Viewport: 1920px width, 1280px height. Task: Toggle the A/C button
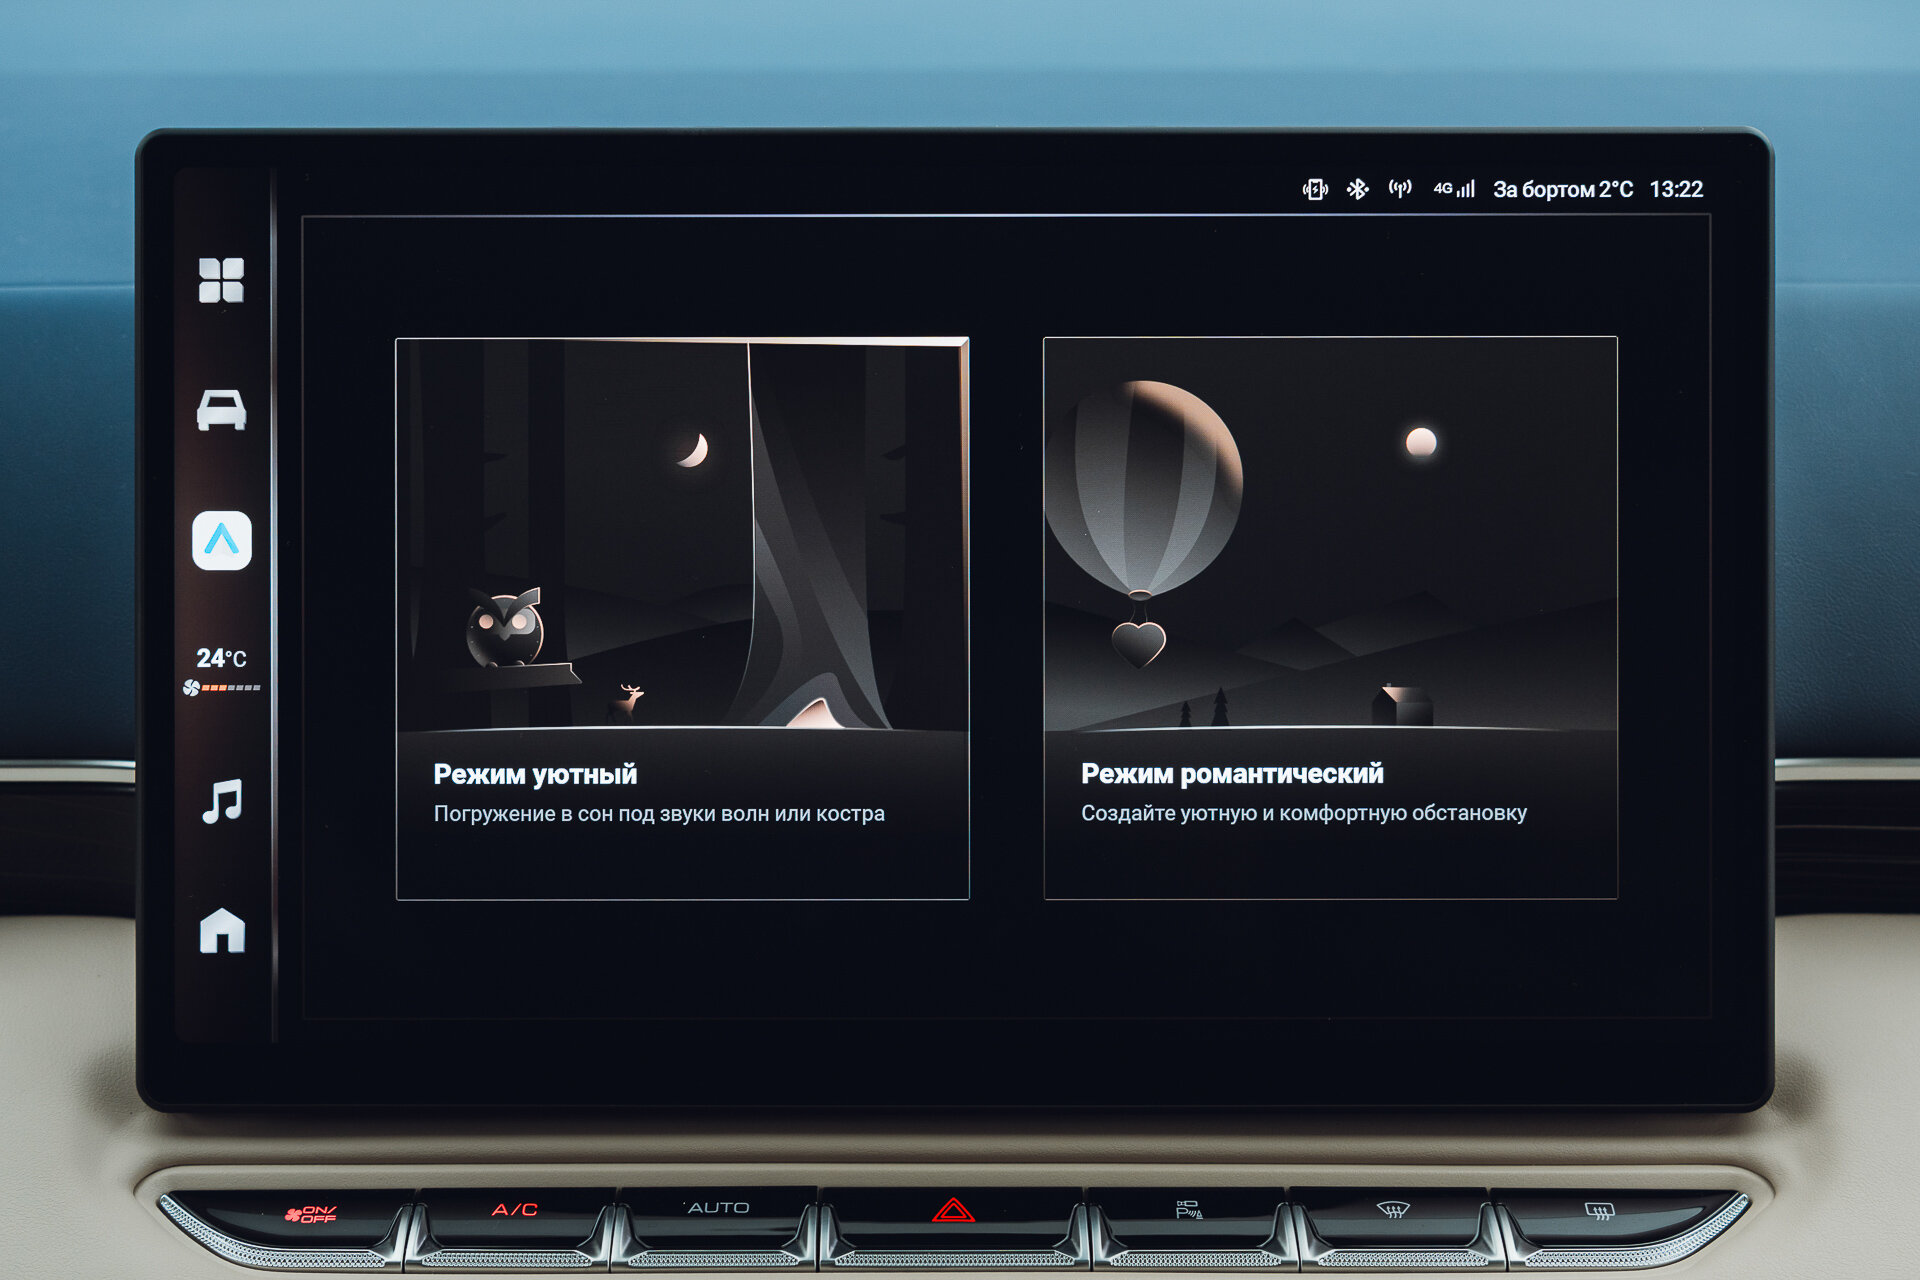click(x=515, y=1210)
